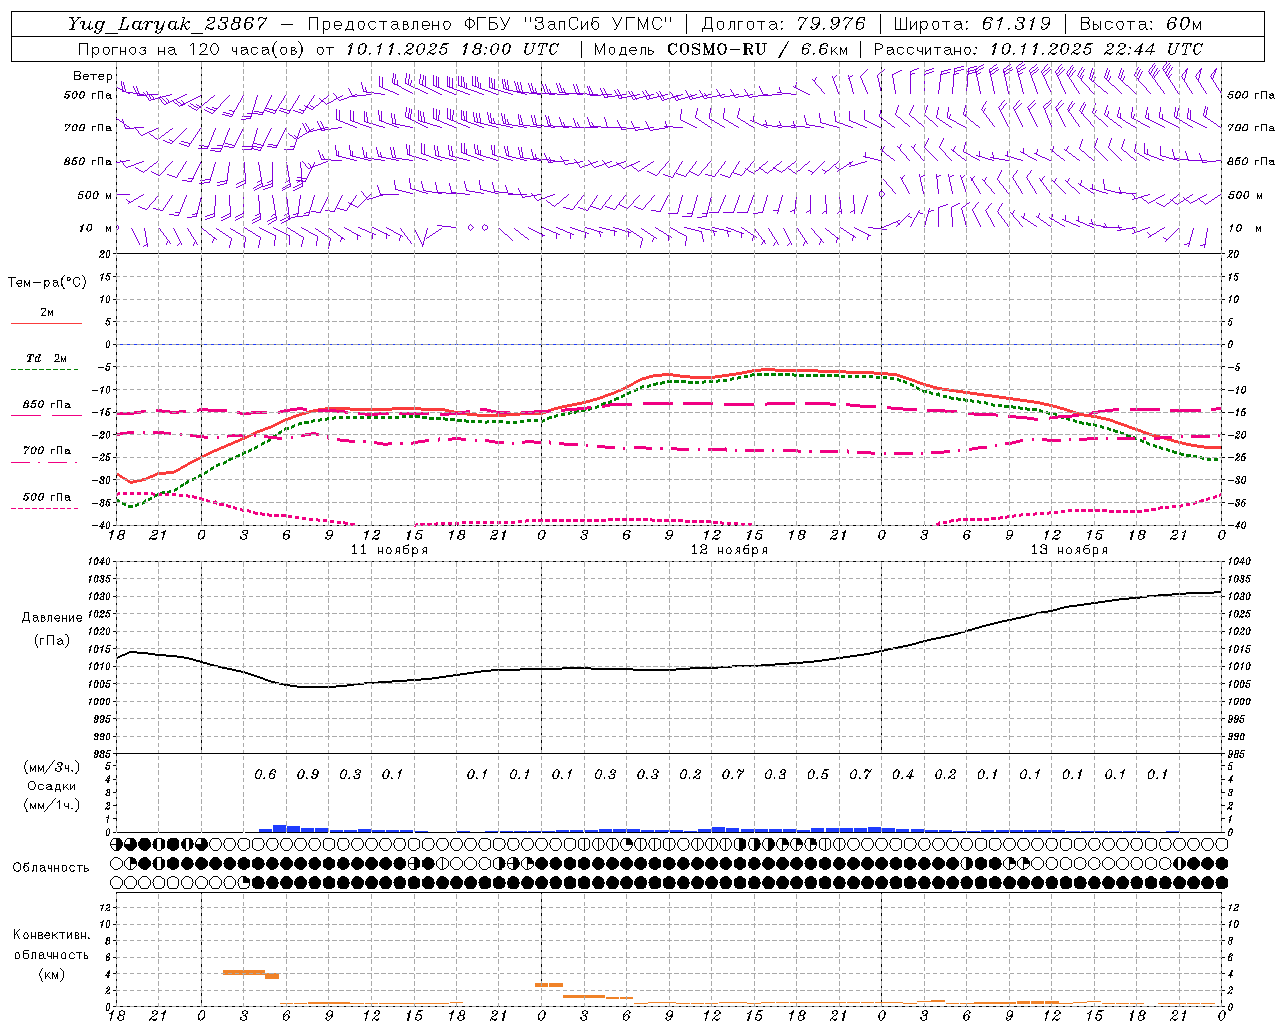Click the station name Yug_Laryak_23867
The height and width of the screenshot is (1024, 1280).
point(167,24)
